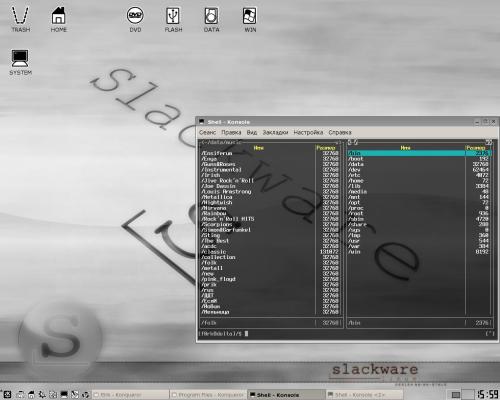Select the /boot directory in right panel
This screenshot has width=500, height=400.
pyautogui.click(x=419, y=159)
